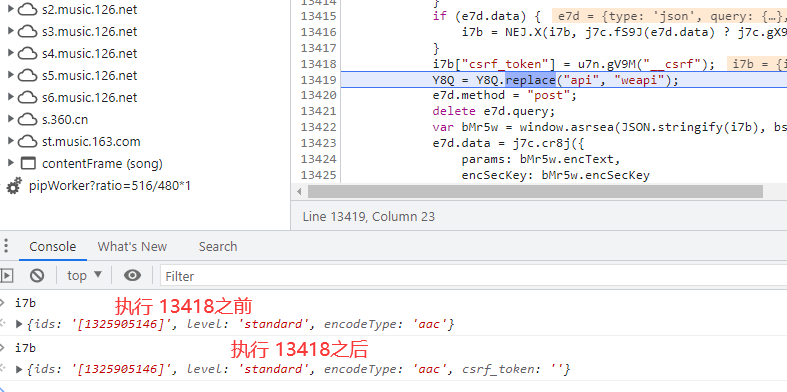Image resolution: width=787 pixels, height=392 pixels.
Task: Select the s2.music.126.net cloud icon
Action: (x=27, y=10)
